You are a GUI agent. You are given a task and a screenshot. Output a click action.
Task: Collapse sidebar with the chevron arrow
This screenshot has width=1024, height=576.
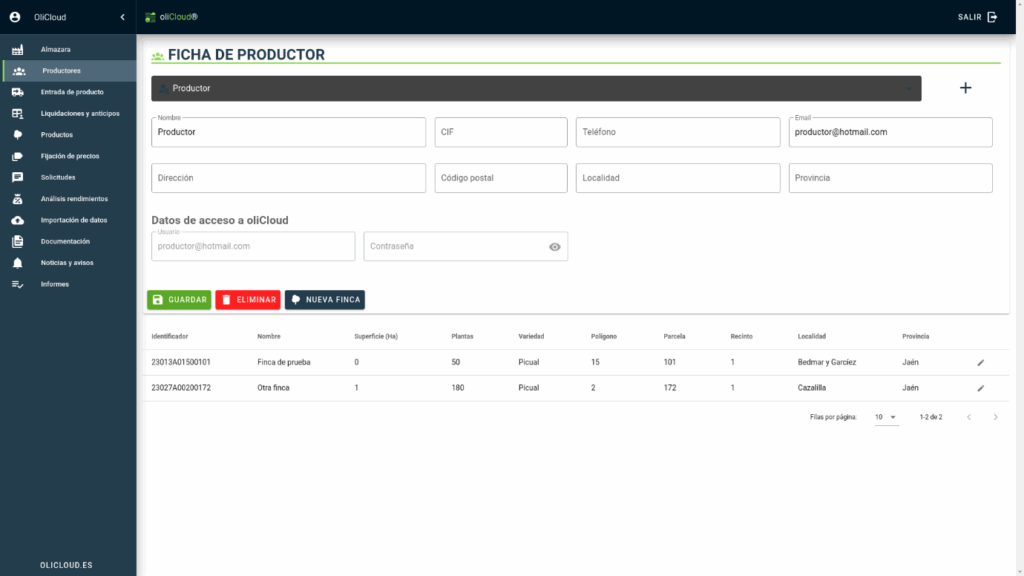pos(122,17)
